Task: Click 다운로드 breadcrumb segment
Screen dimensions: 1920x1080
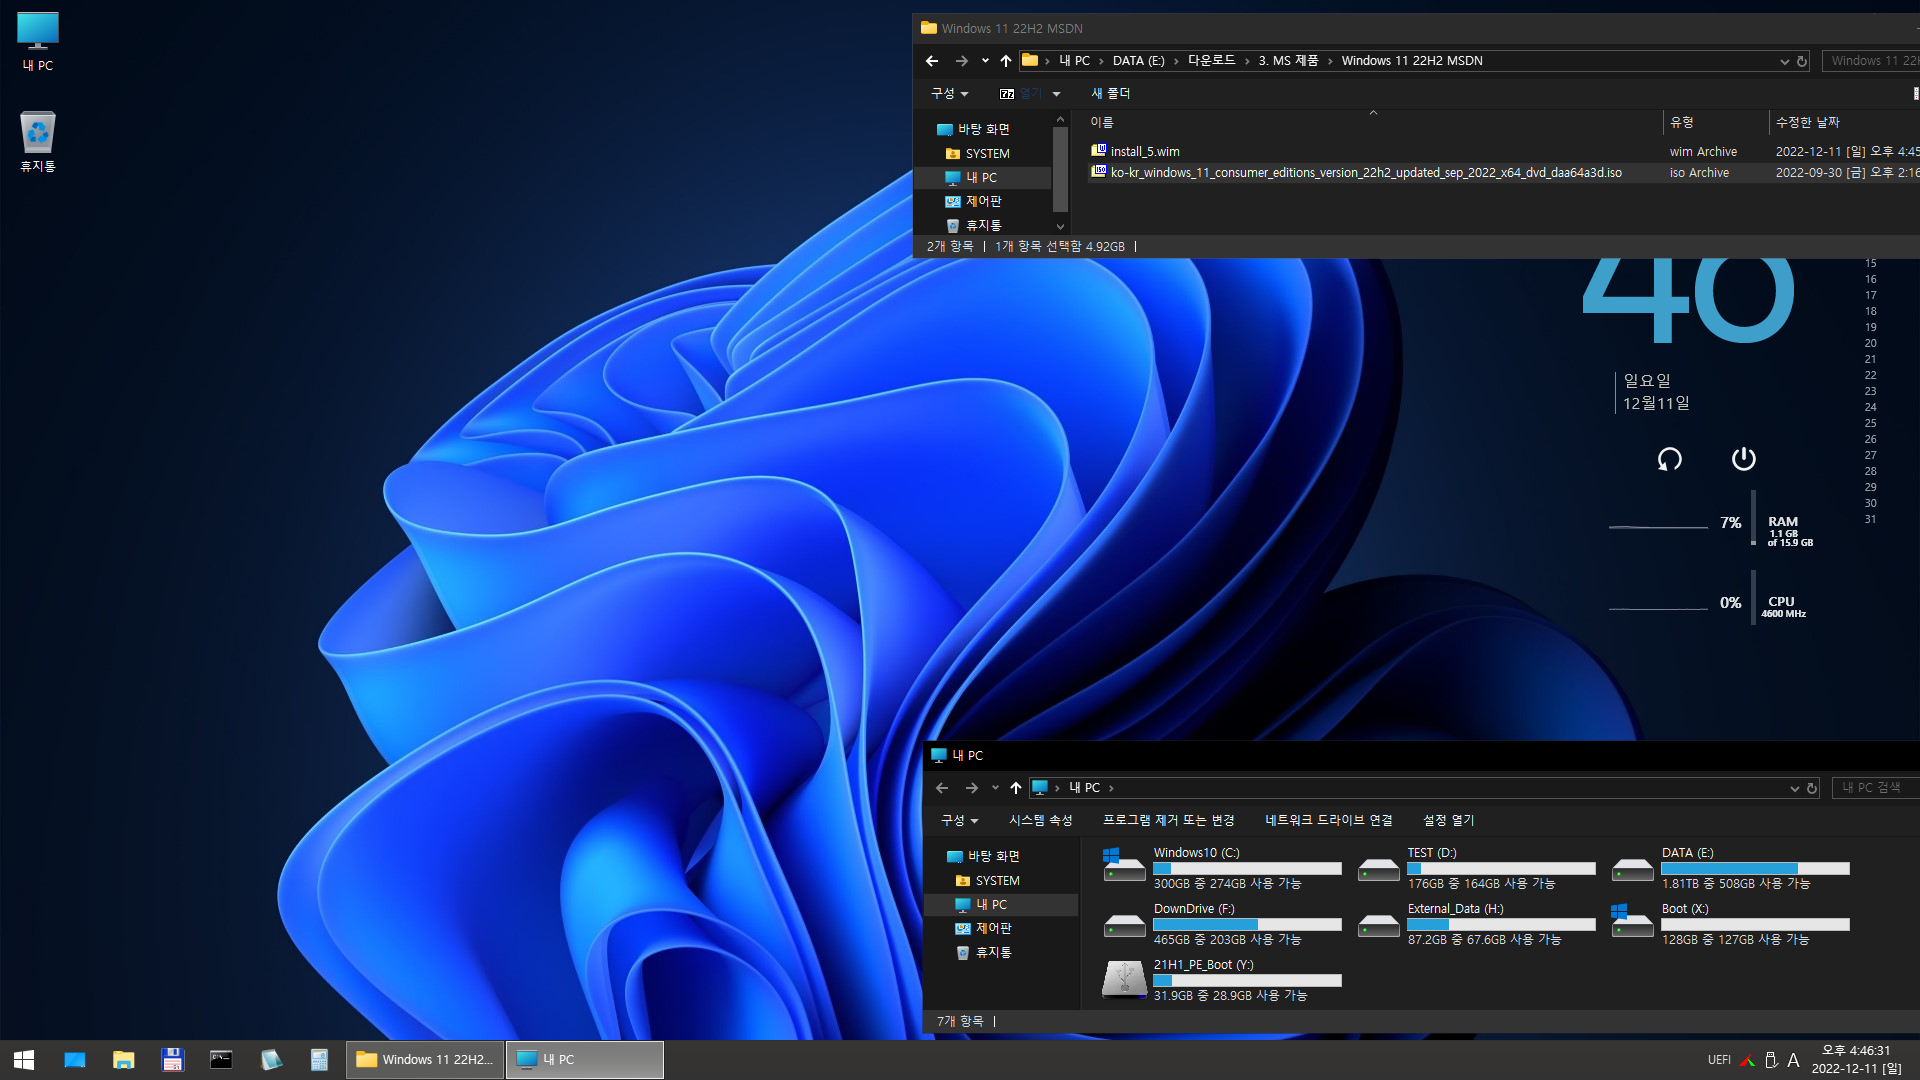Action: click(x=1211, y=61)
